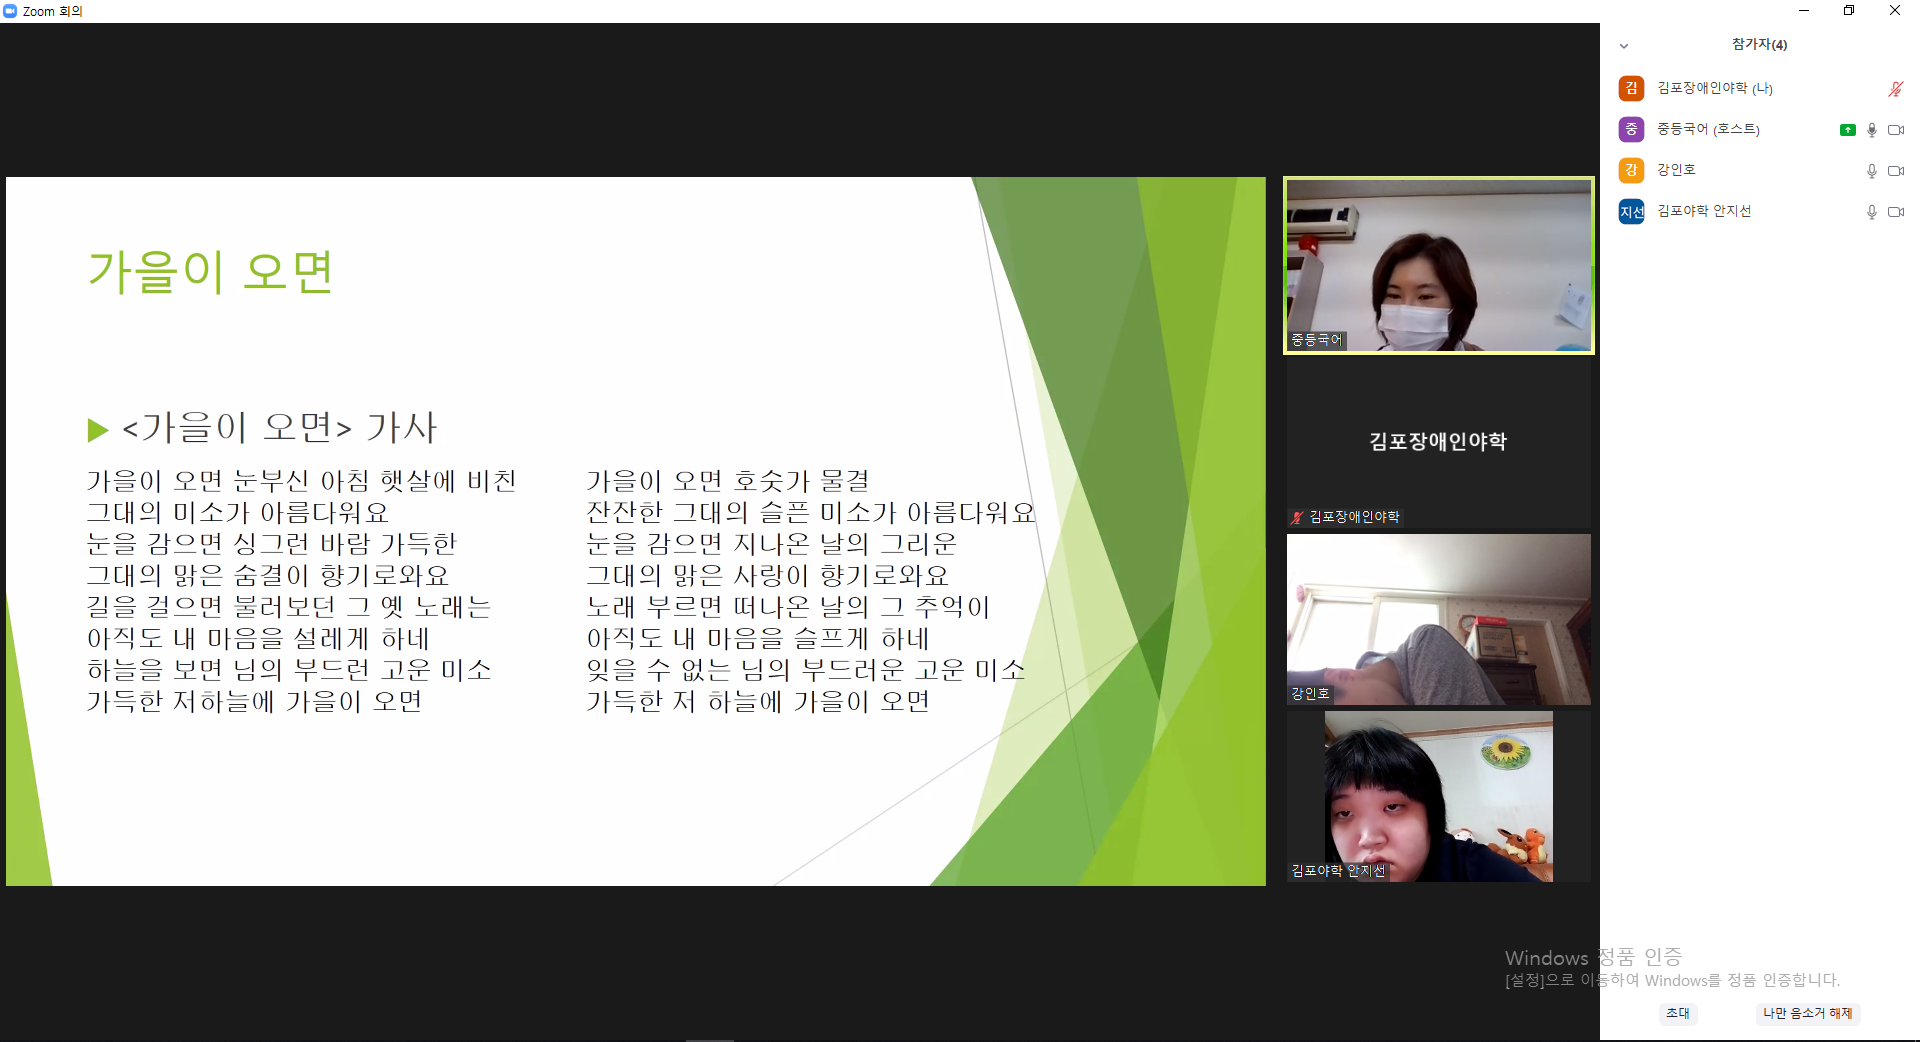The height and width of the screenshot is (1042, 1920).
Task: Click the Zoom logo in the title bar
Action: pos(10,11)
